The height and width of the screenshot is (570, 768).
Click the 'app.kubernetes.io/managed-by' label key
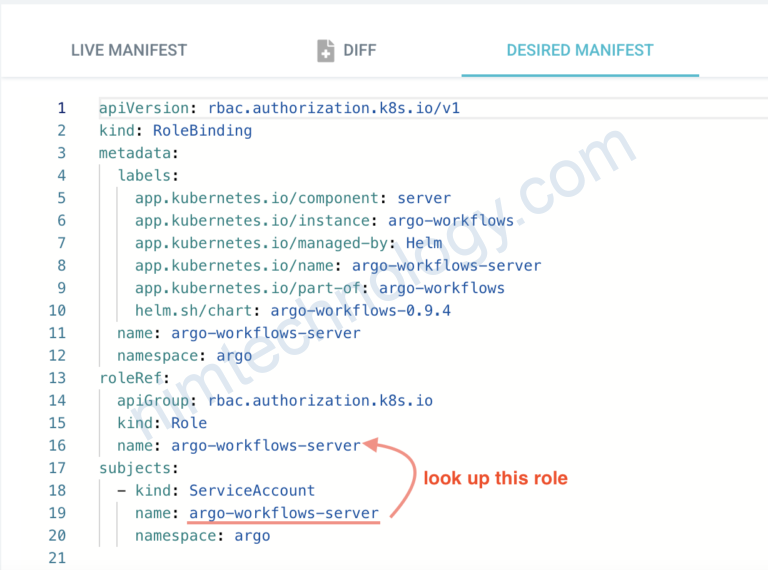(x=261, y=243)
